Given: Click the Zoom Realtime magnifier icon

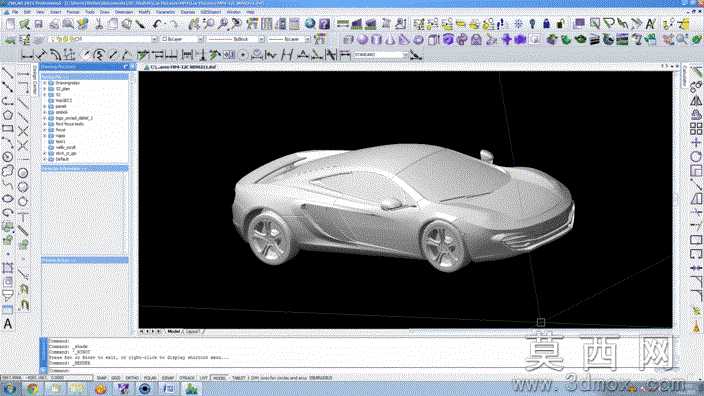Looking at the screenshot, I should 209,24.
